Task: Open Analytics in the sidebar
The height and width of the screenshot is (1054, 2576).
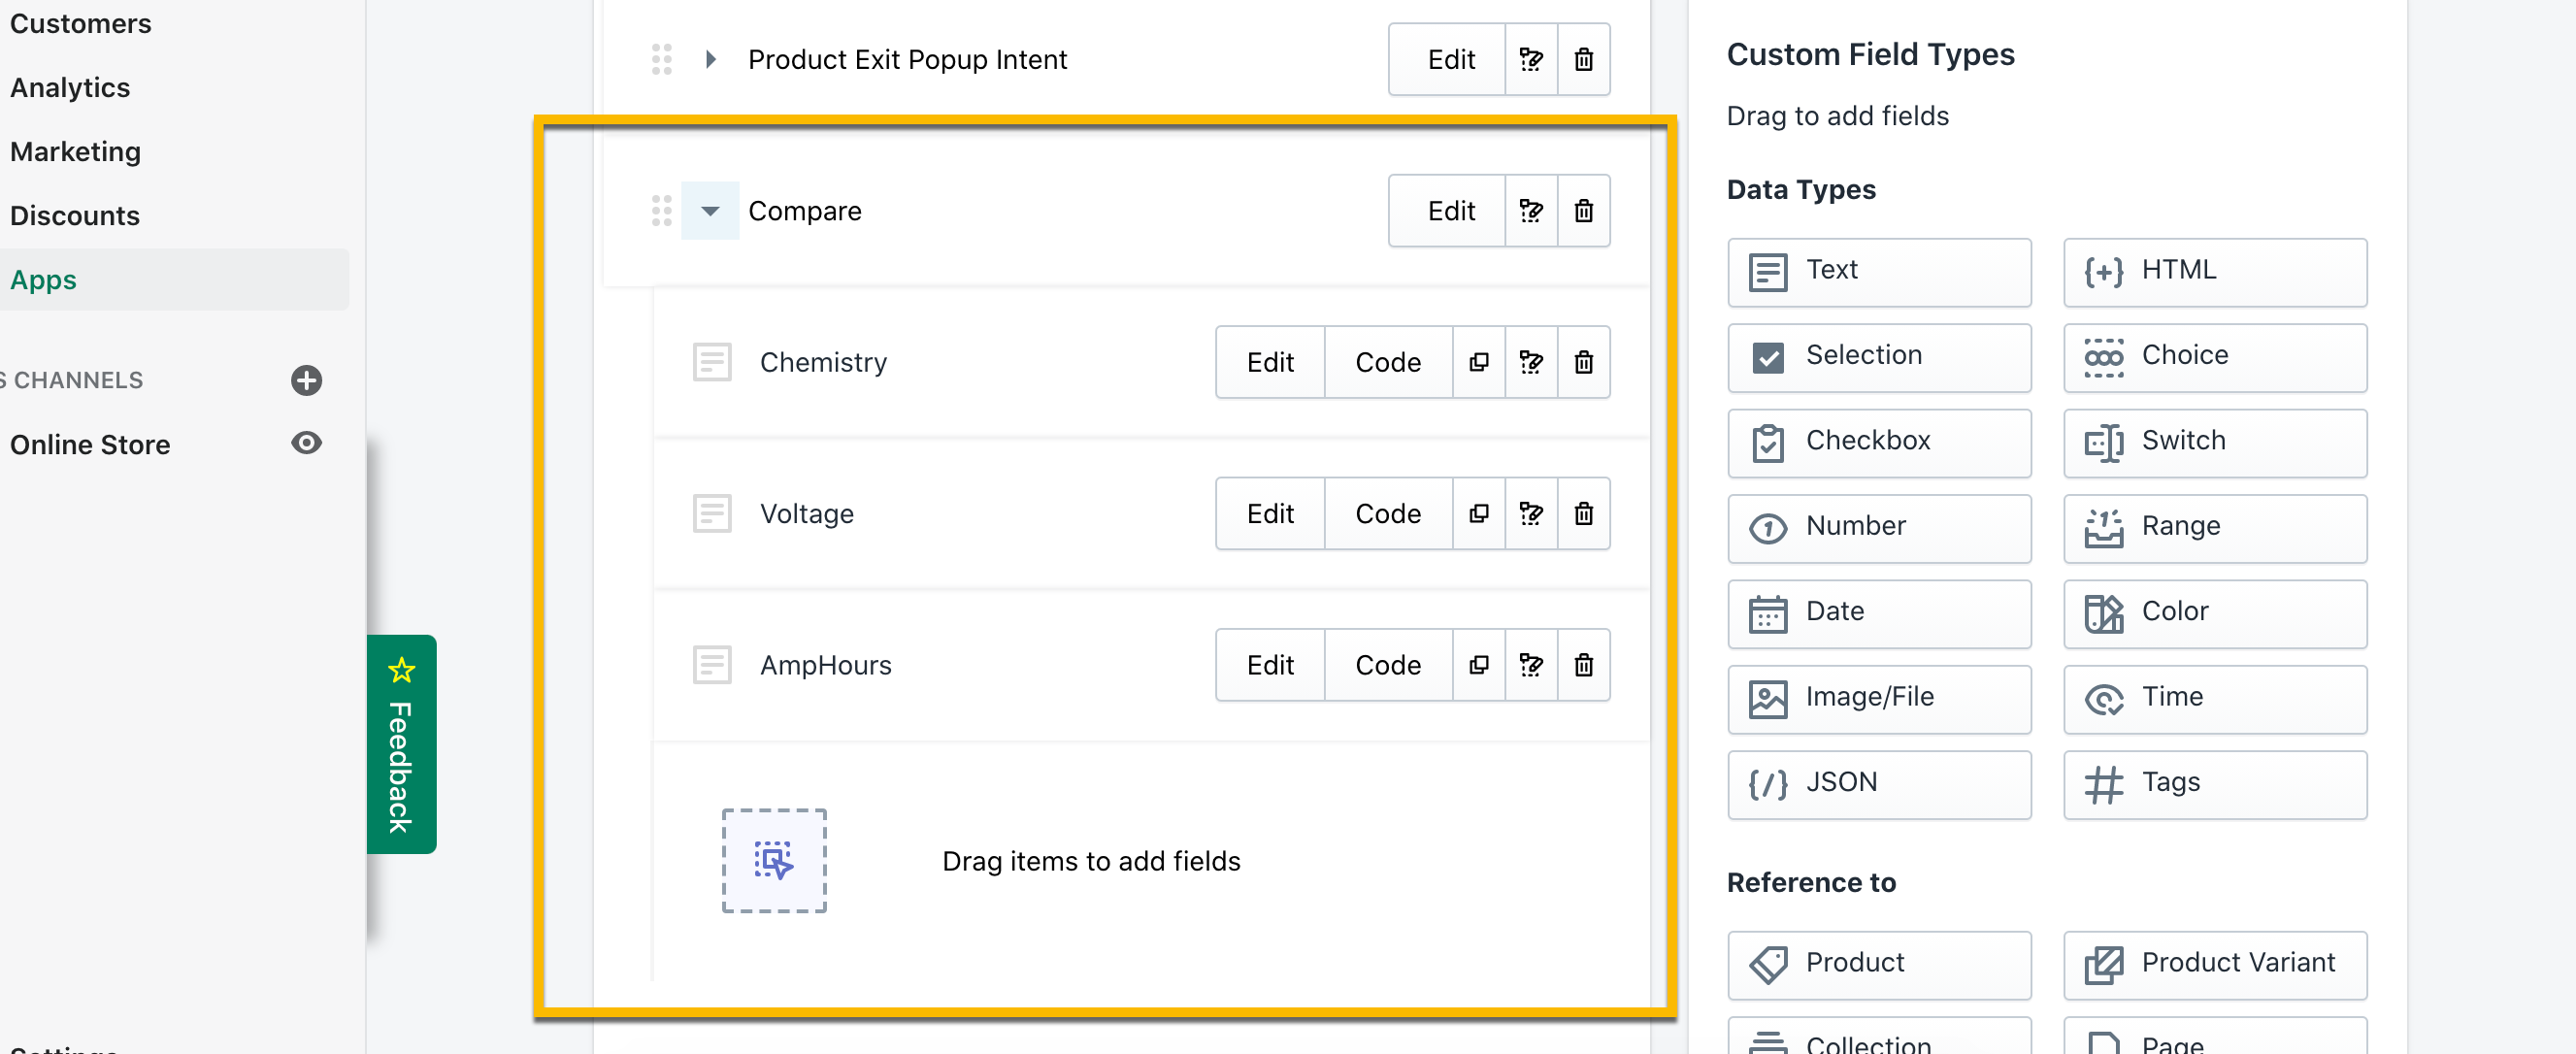Action: coord(70,88)
